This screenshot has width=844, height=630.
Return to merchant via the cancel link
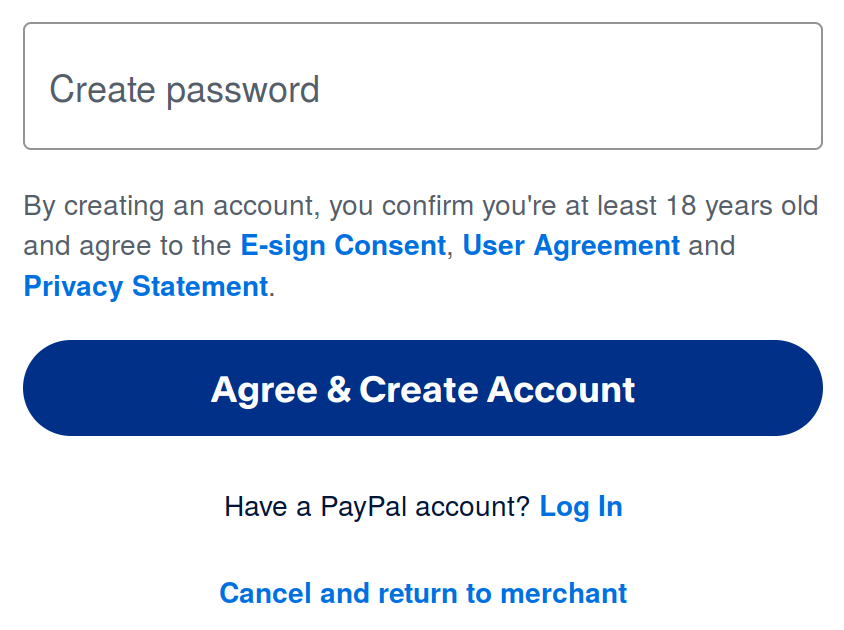click(x=423, y=593)
